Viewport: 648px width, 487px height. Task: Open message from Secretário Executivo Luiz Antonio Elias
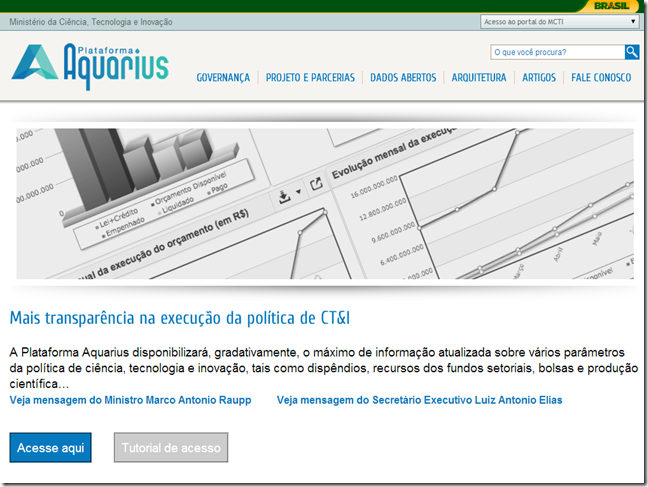[419, 400]
